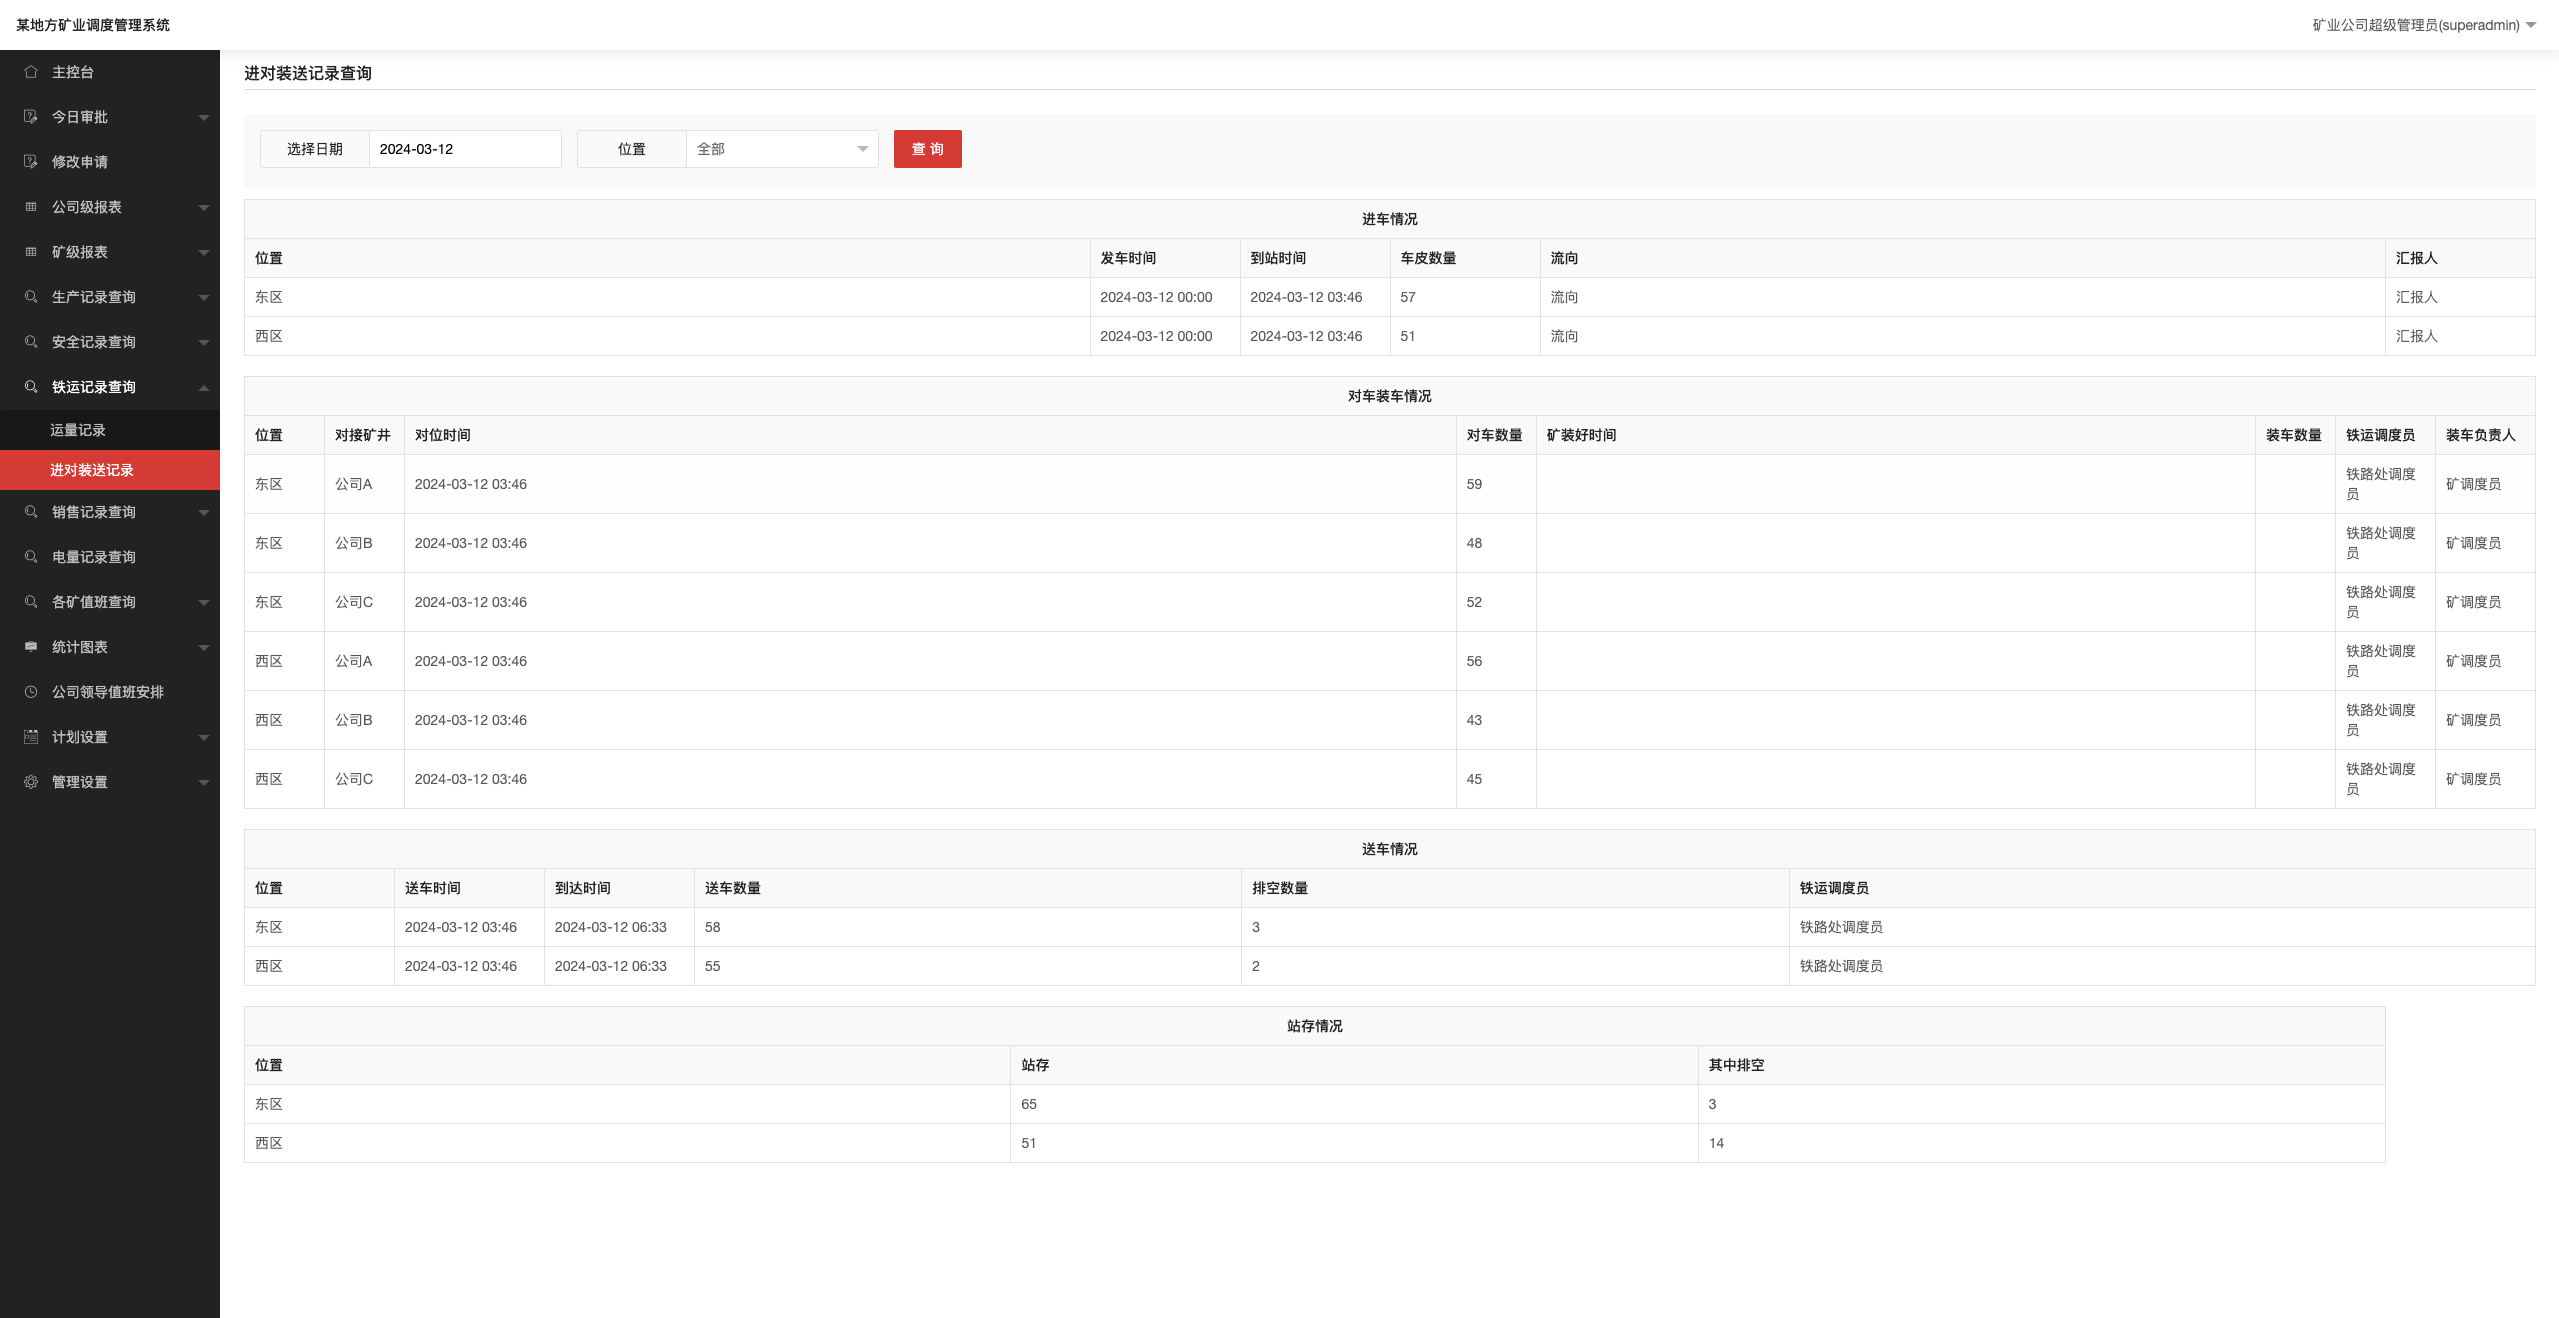Select the 运量记录 submenu item

click(110, 430)
